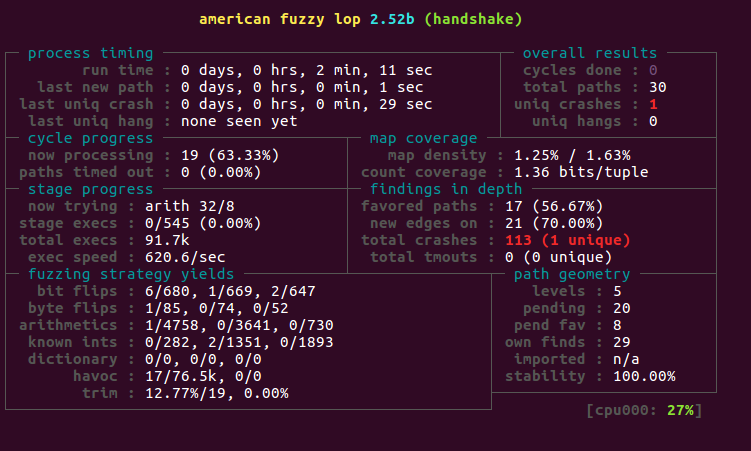Click the 'findings in depth' section header
Image resolution: width=751 pixels, height=451 pixels.
click(446, 189)
